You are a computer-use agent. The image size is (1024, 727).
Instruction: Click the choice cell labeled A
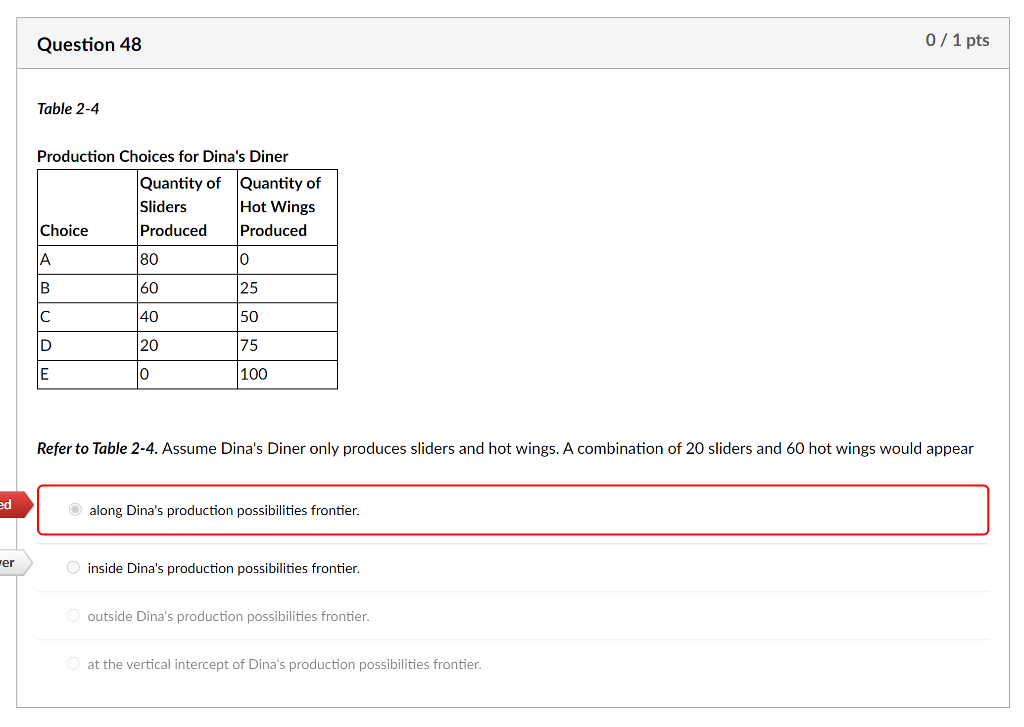click(x=88, y=259)
